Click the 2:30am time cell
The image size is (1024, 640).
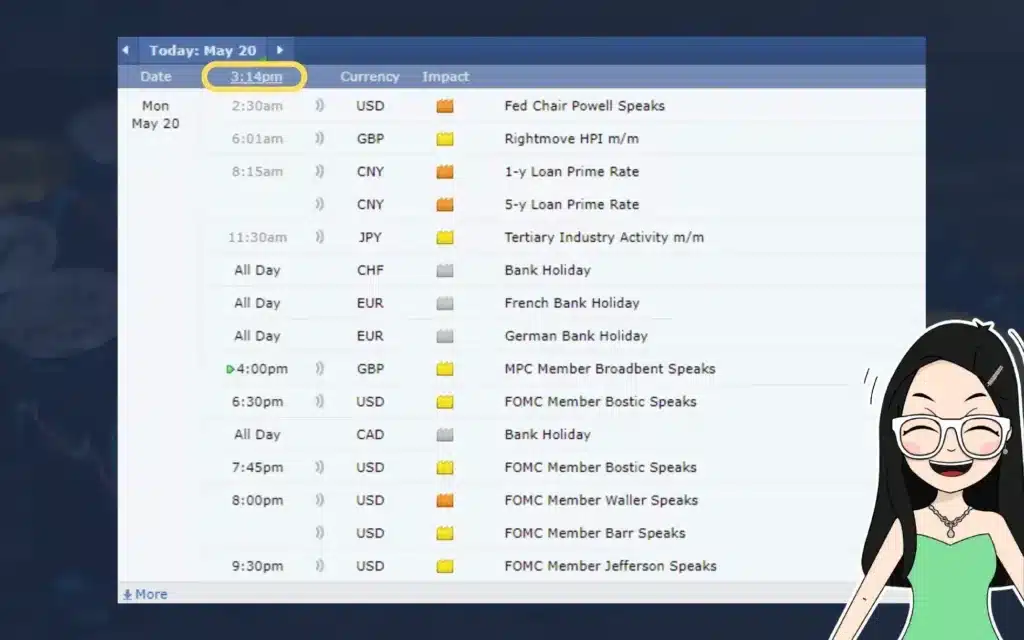(257, 106)
